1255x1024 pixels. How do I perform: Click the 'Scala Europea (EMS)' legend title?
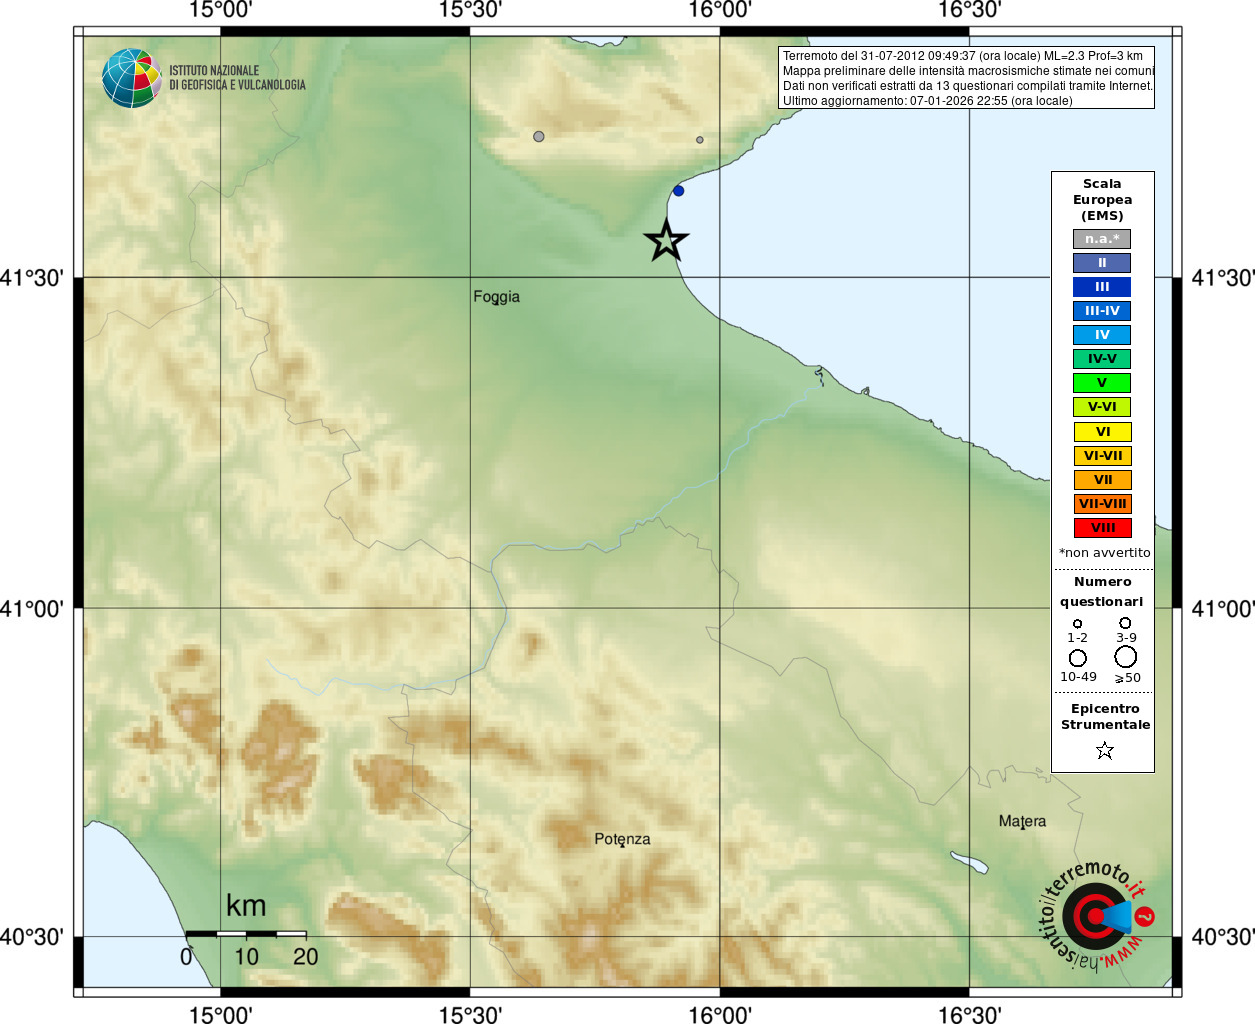[x=1102, y=200]
